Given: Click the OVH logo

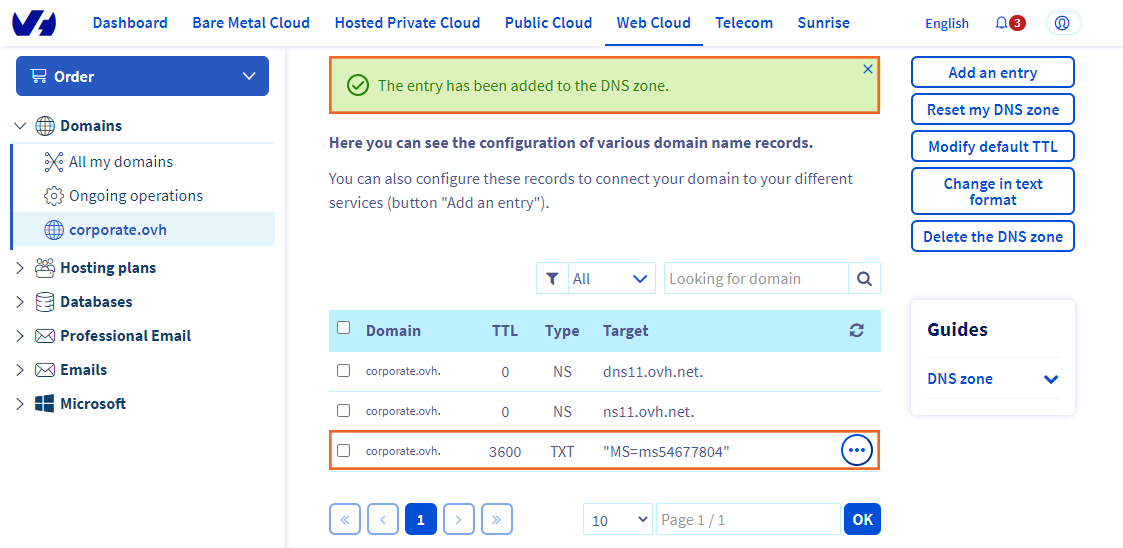Looking at the screenshot, I should [34, 23].
